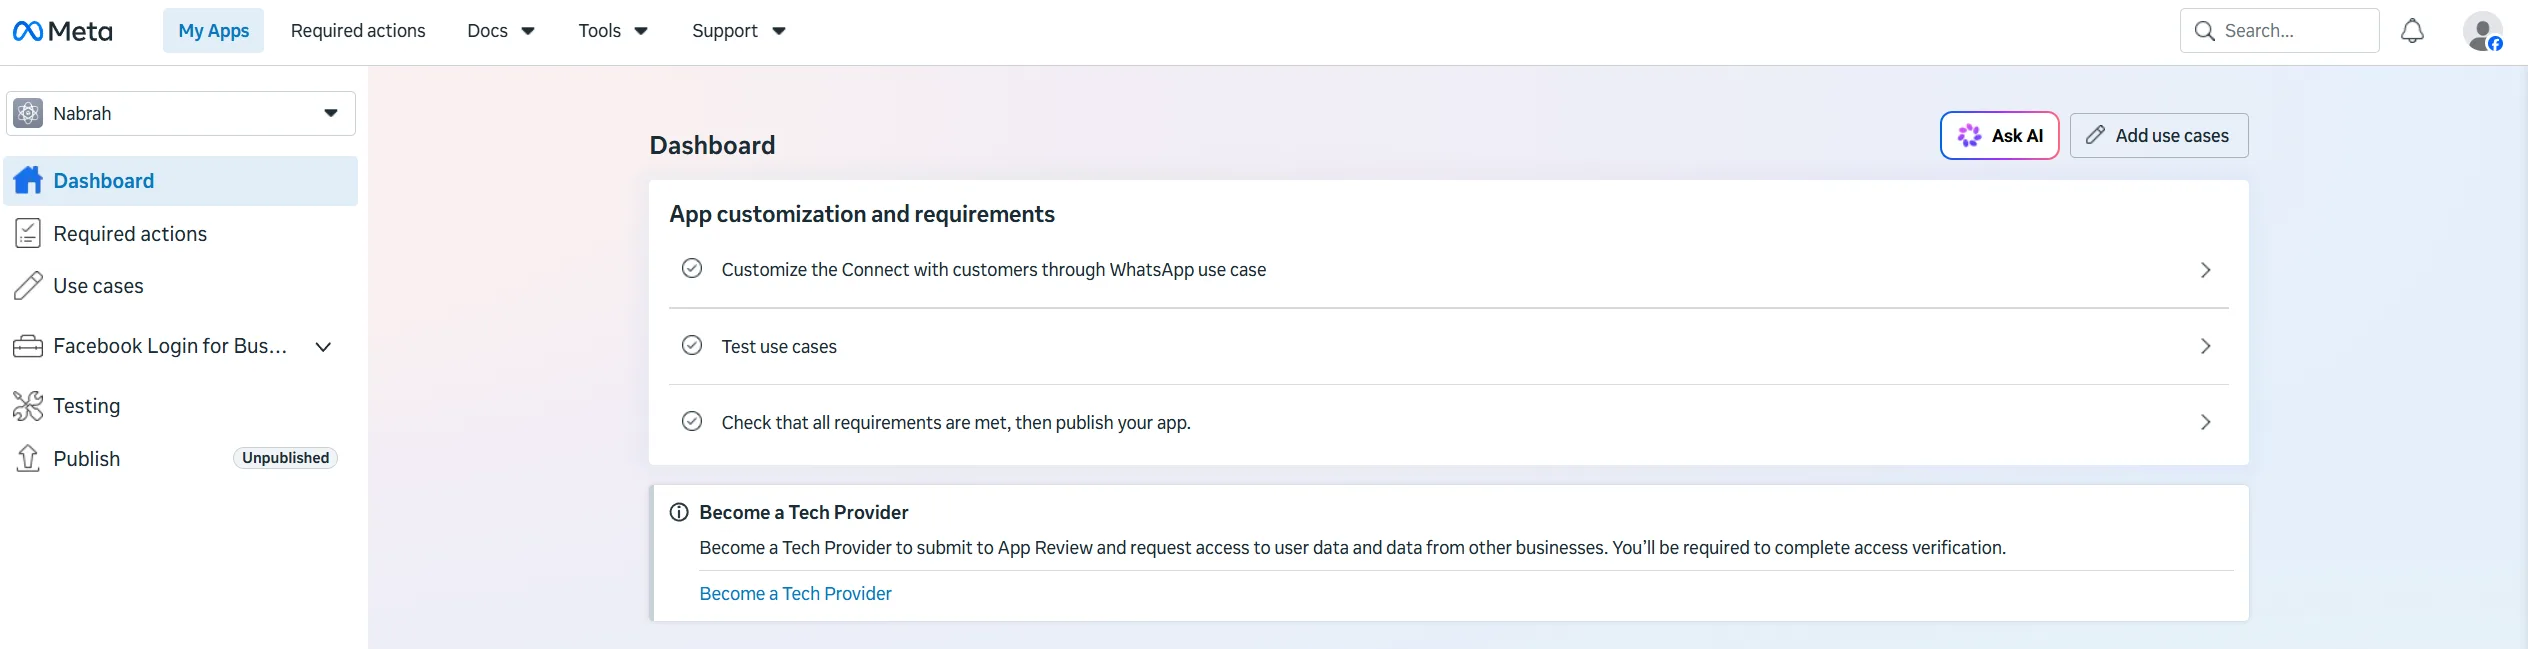
Task: Open the chevron for Test use cases
Action: pos(2205,346)
